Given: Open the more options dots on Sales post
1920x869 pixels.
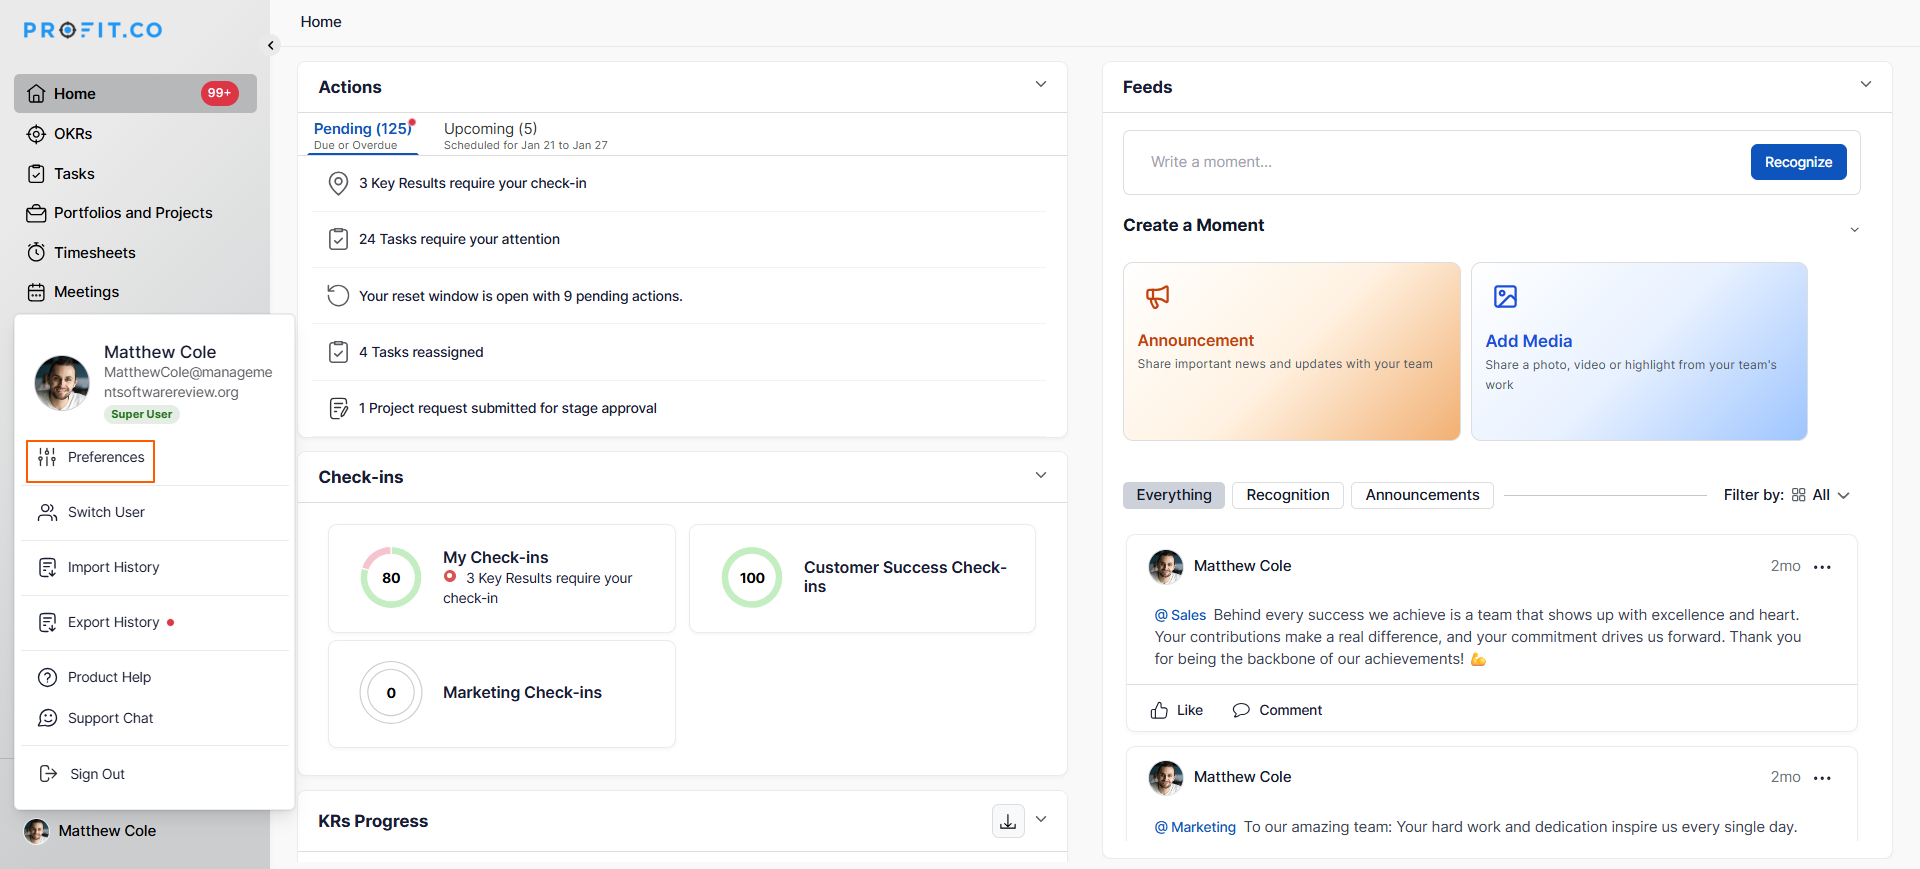Looking at the screenshot, I should click(1822, 567).
